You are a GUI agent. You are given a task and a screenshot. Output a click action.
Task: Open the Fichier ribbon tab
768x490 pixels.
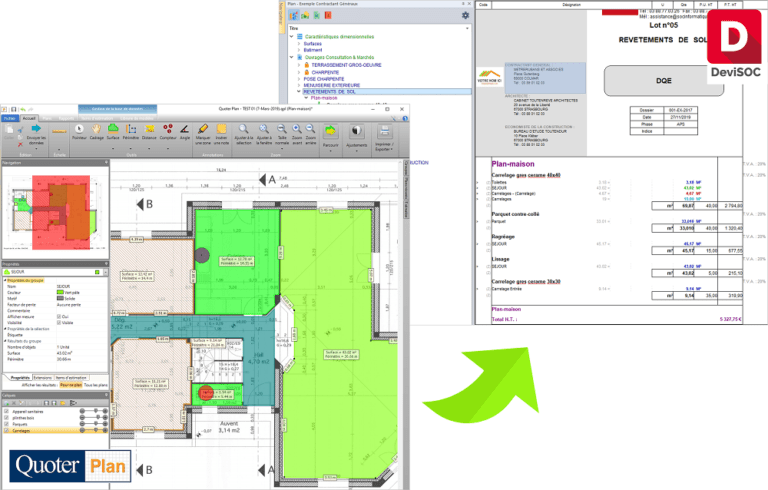coord(9,118)
